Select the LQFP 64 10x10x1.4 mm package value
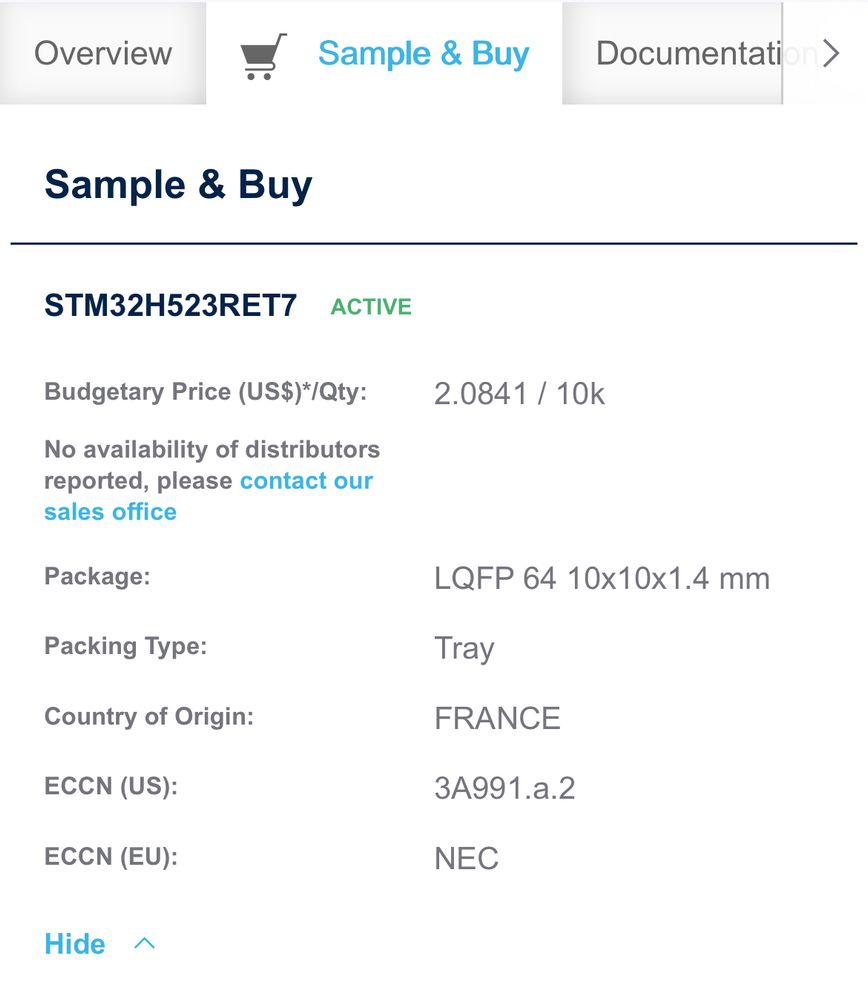Image resolution: width=868 pixels, height=999 pixels. pyautogui.click(x=601, y=578)
